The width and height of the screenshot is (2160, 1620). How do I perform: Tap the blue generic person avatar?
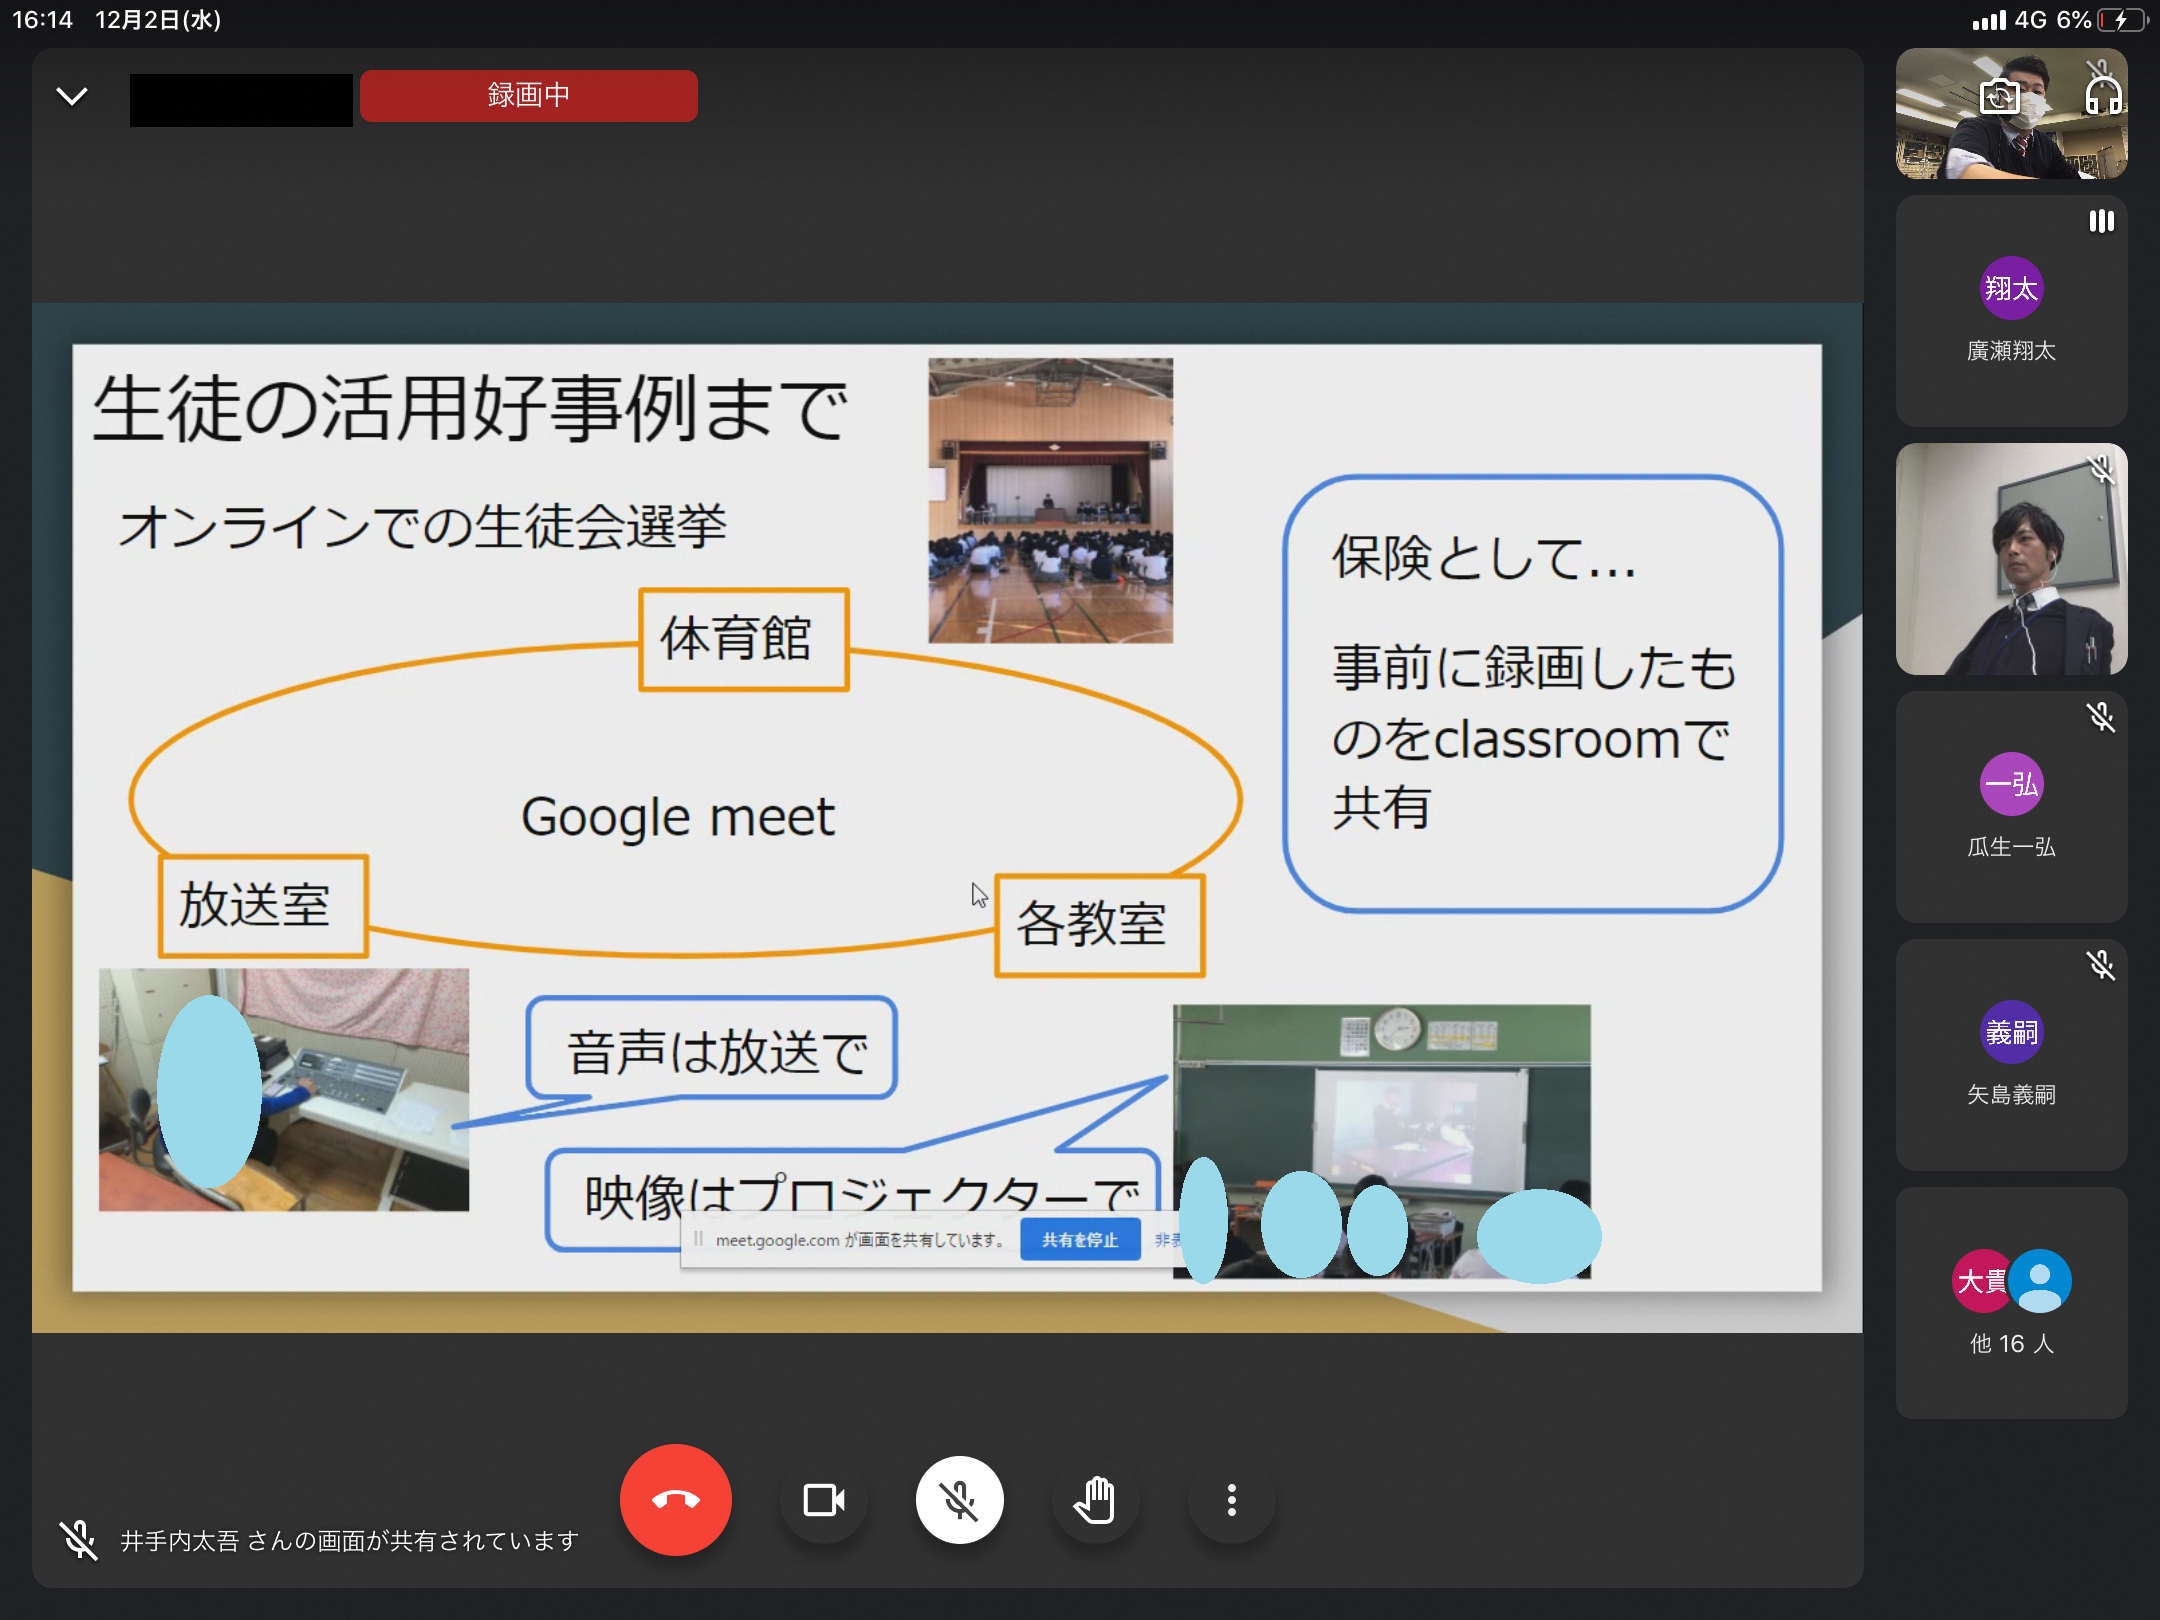point(2040,1281)
